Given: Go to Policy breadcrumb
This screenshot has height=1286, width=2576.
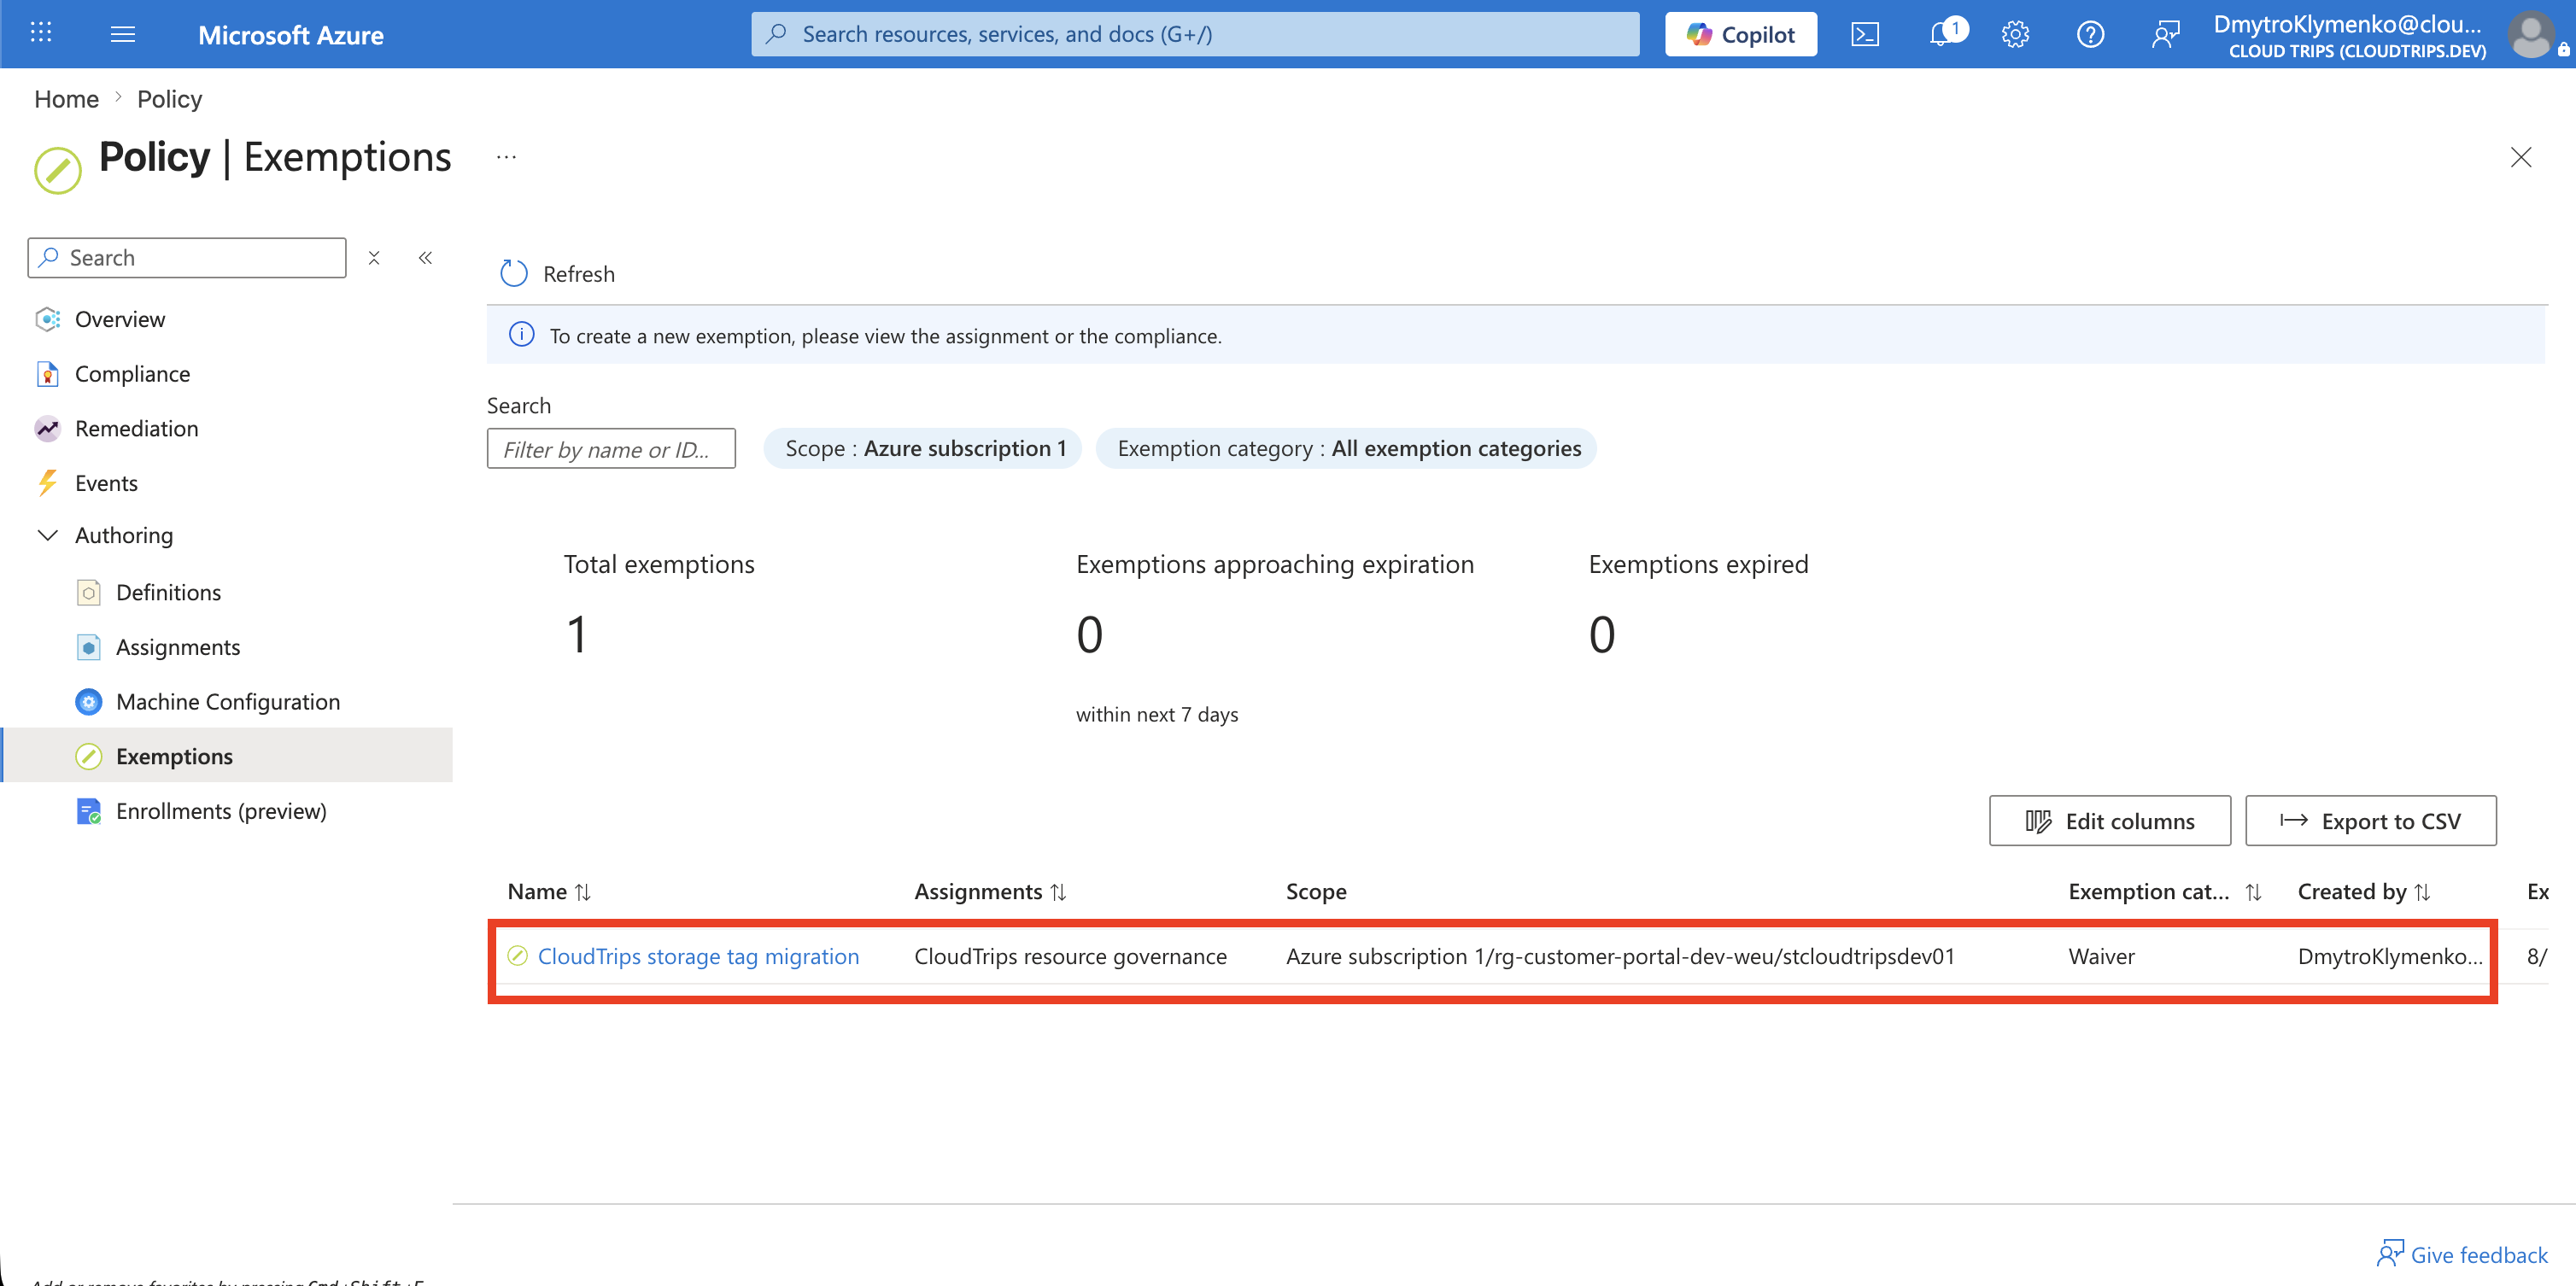Looking at the screenshot, I should pos(169,99).
